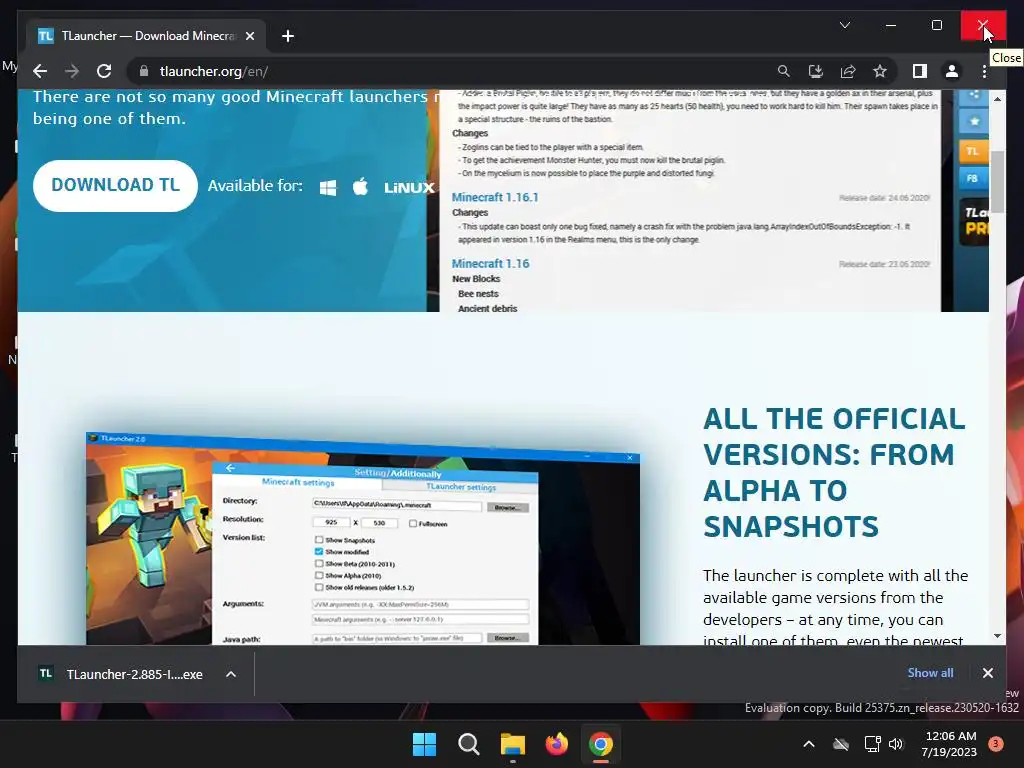Open the Minecraft 1.16.1 changelog link
The image size is (1024, 768).
(495, 197)
